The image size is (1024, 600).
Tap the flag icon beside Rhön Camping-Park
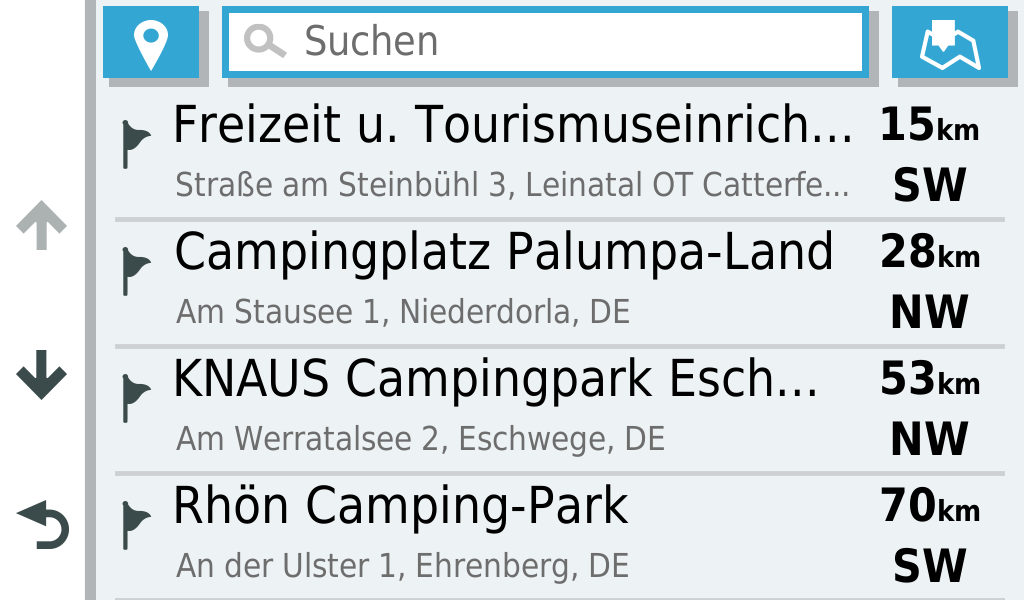tap(134, 525)
